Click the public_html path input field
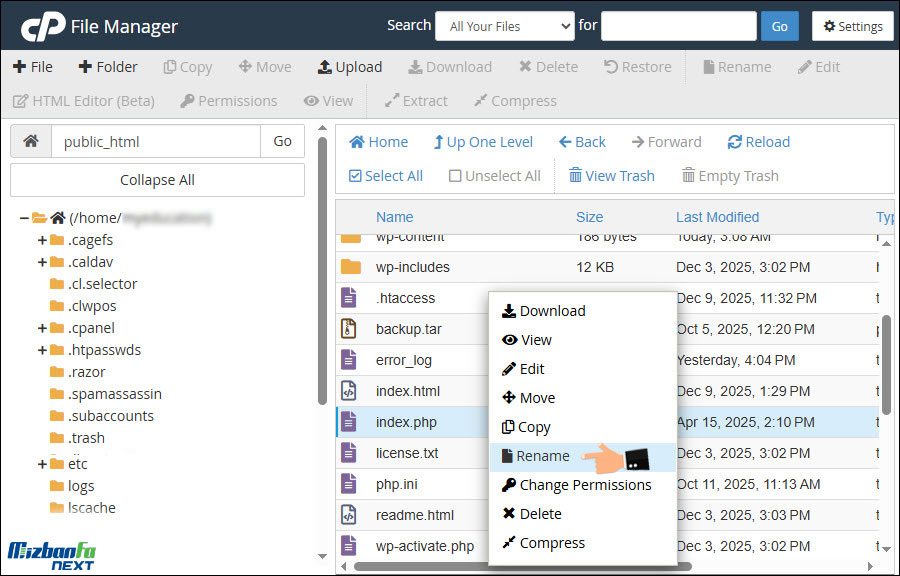900x576 pixels. click(155, 142)
